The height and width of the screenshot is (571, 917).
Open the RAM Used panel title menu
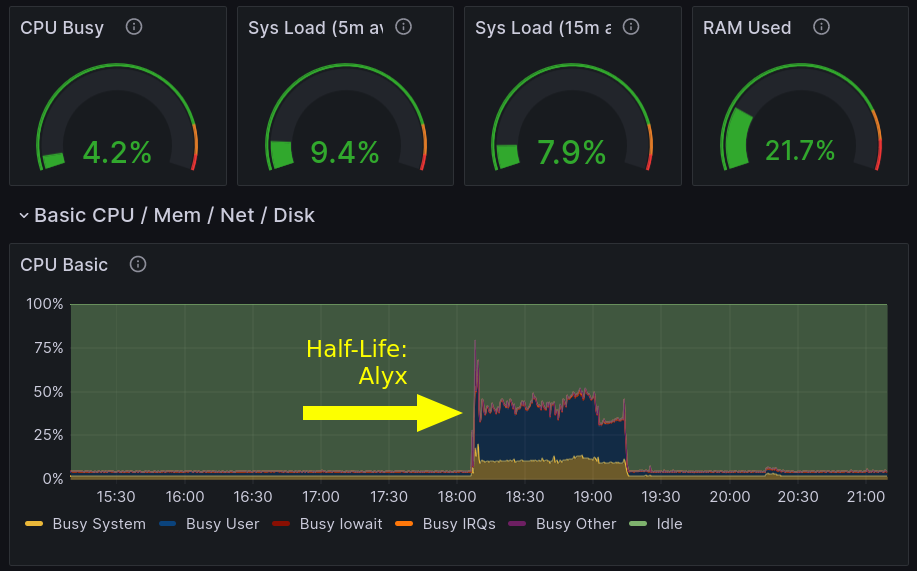pyautogui.click(x=747, y=28)
